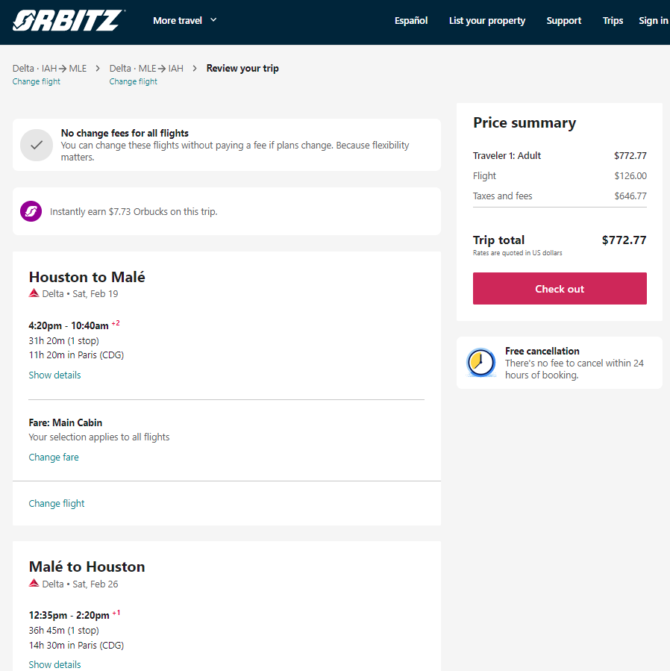Click the Check out button
Image resolution: width=670 pixels, height=671 pixels.
coord(560,288)
